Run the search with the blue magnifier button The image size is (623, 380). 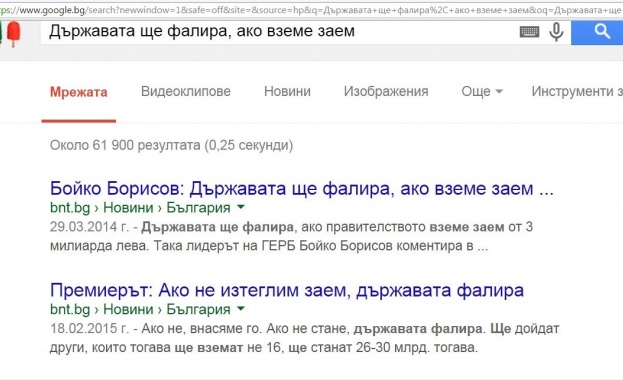click(597, 32)
